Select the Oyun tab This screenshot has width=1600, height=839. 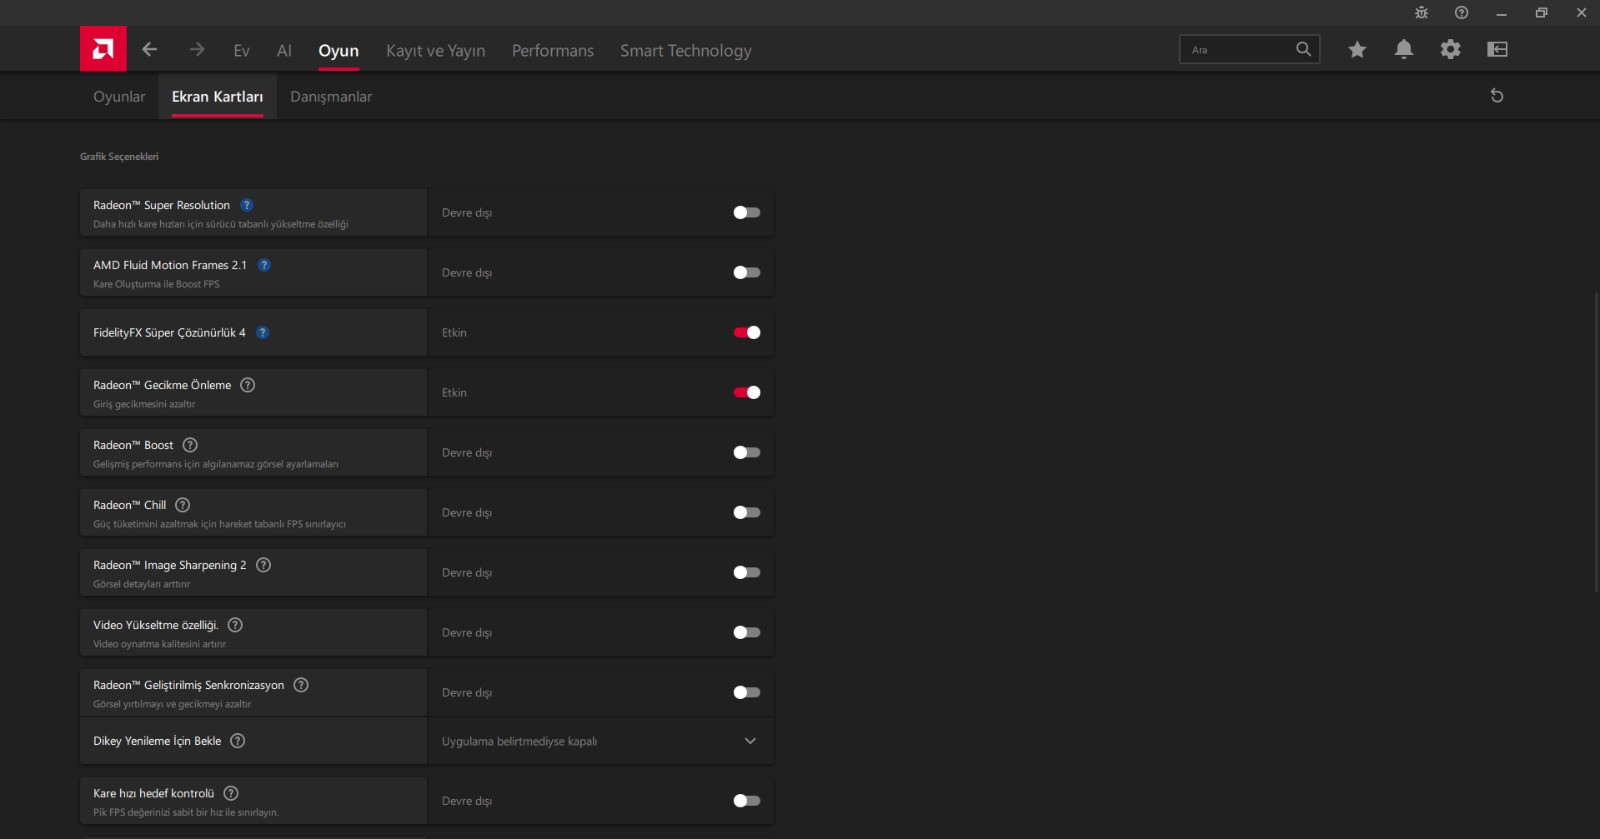(x=338, y=51)
